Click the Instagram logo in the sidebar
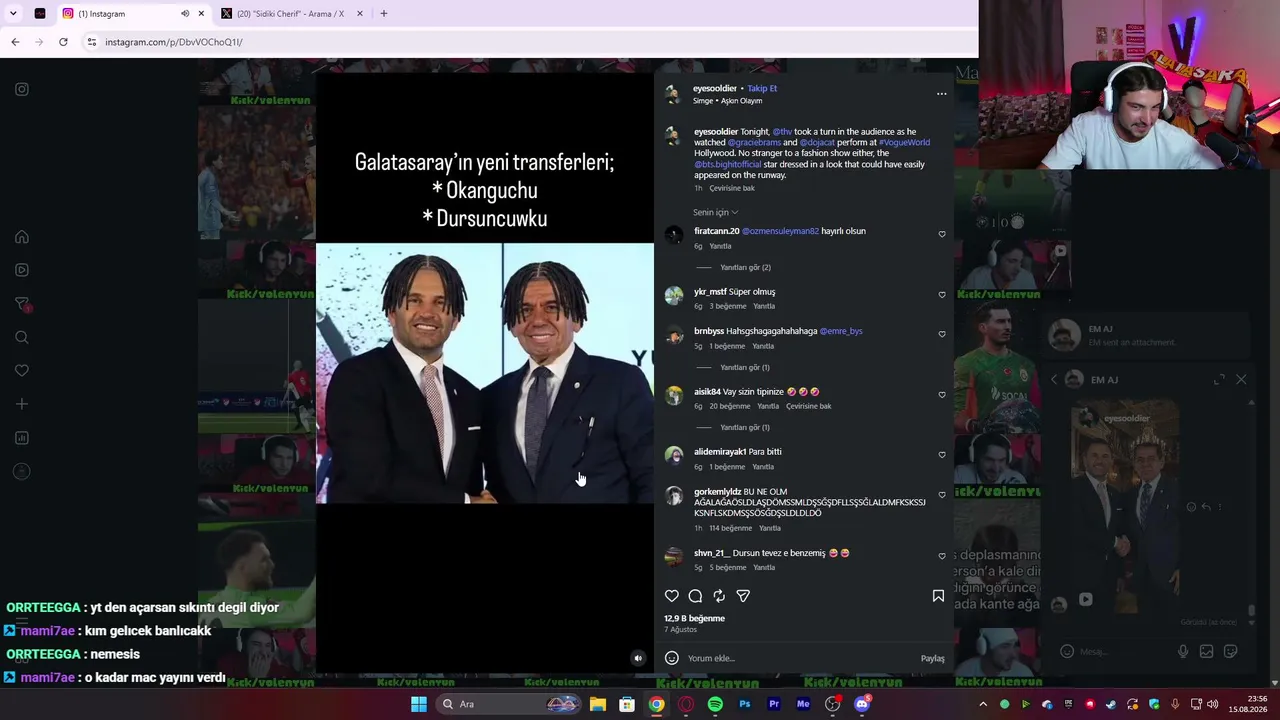1280x720 pixels. [22, 89]
